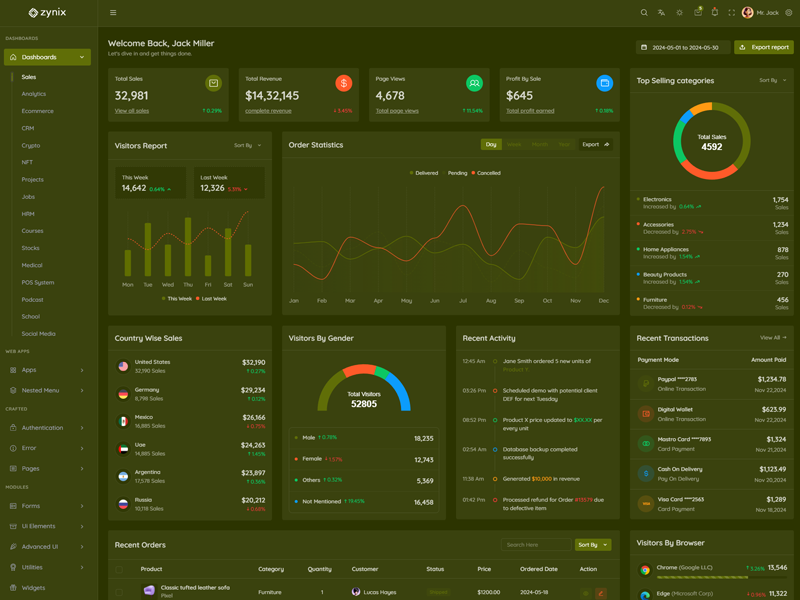Viewport: 800px width, 600px height.
Task: Switch Order Statistics to the Month tab
Action: coord(539,144)
